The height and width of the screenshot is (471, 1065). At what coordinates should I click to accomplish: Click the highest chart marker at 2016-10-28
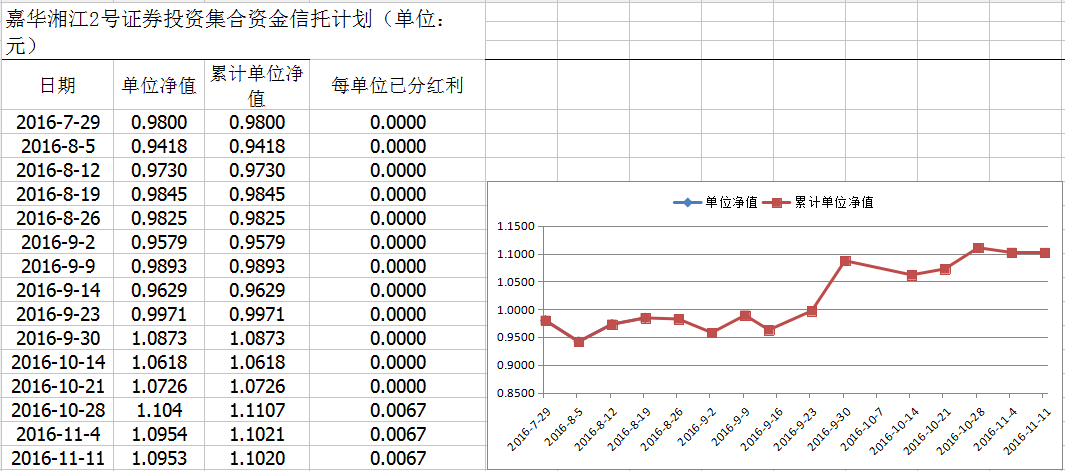pos(978,248)
